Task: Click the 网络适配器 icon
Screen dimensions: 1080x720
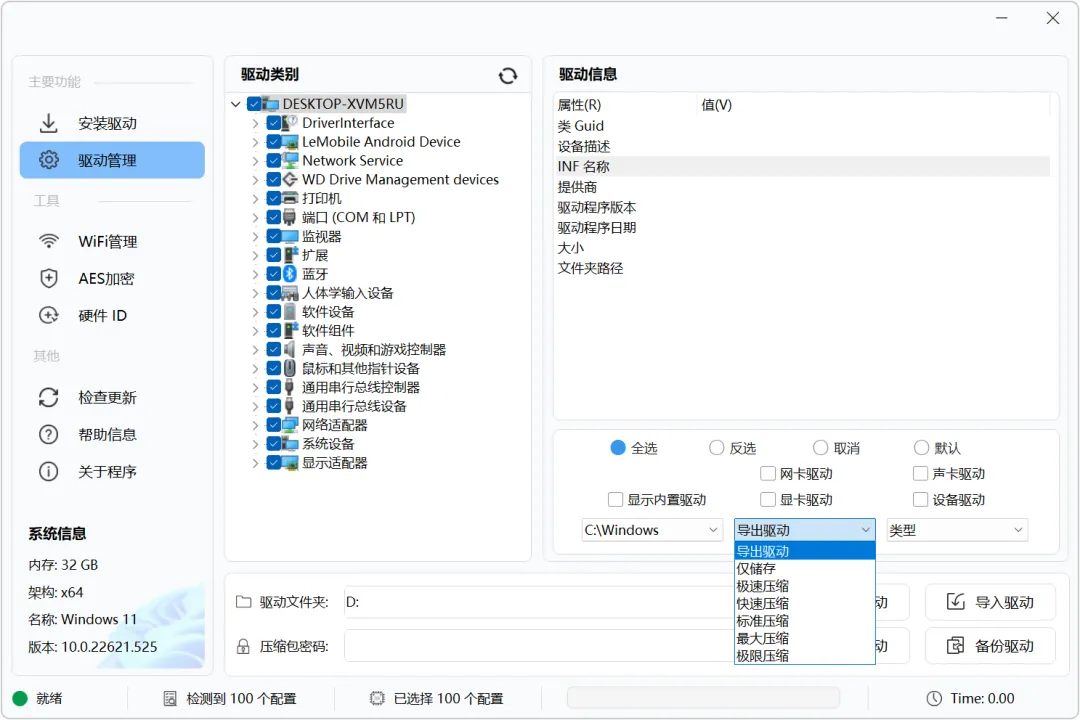Action: [x=290, y=425]
